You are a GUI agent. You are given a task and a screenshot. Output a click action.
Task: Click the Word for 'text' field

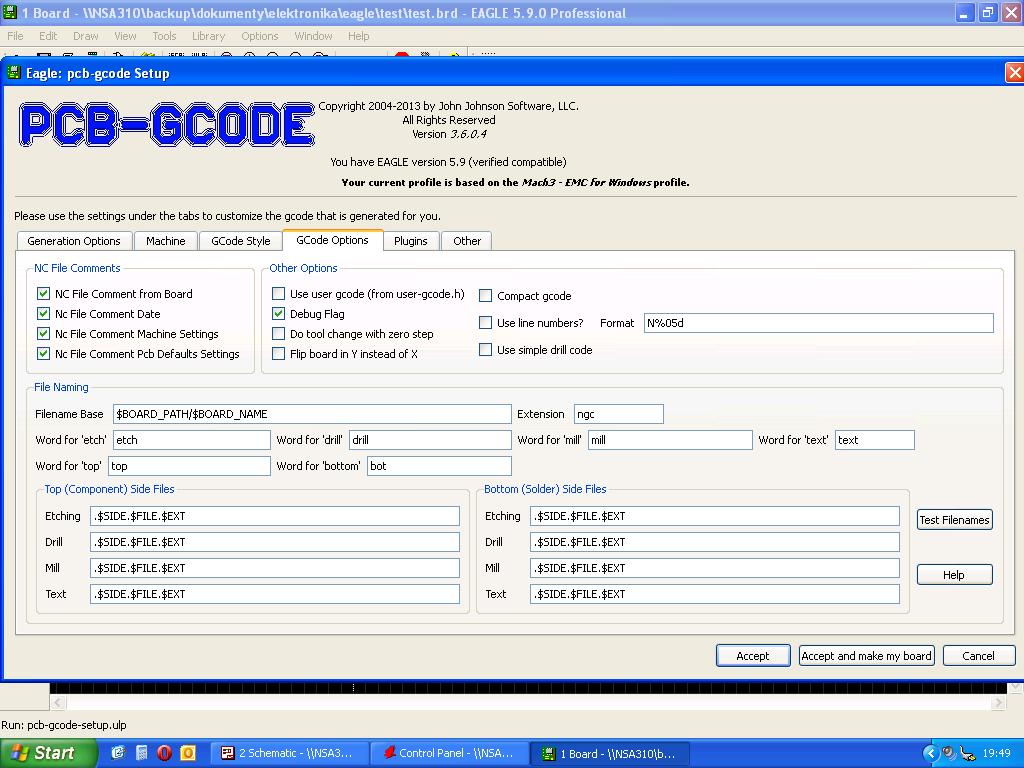click(x=874, y=440)
